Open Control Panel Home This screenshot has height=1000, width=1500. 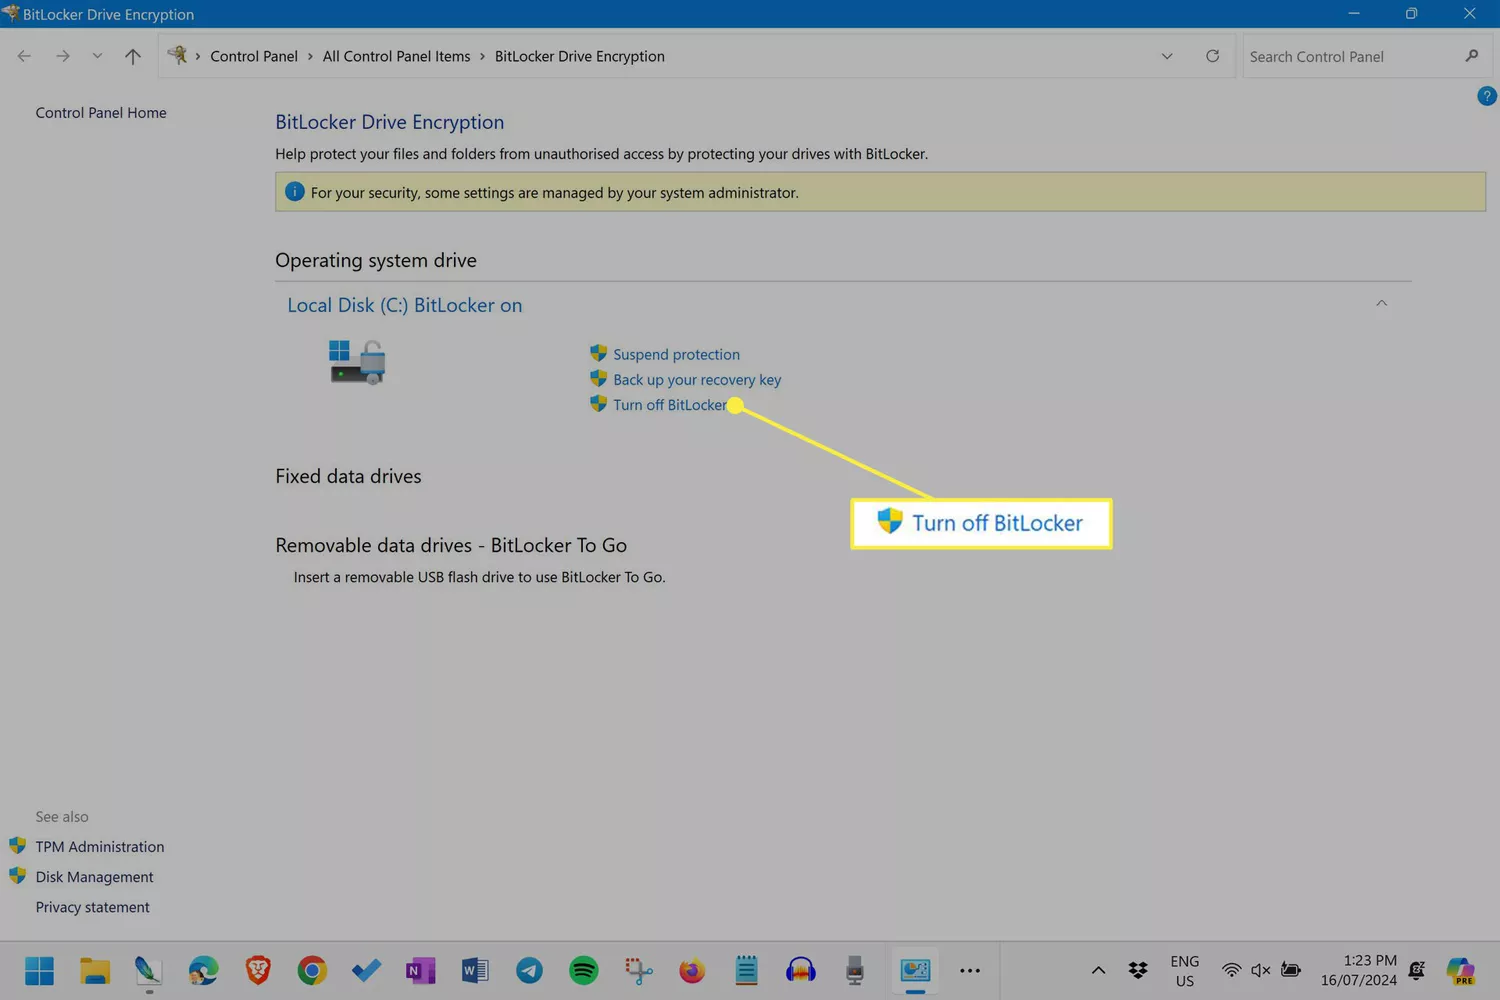point(101,113)
